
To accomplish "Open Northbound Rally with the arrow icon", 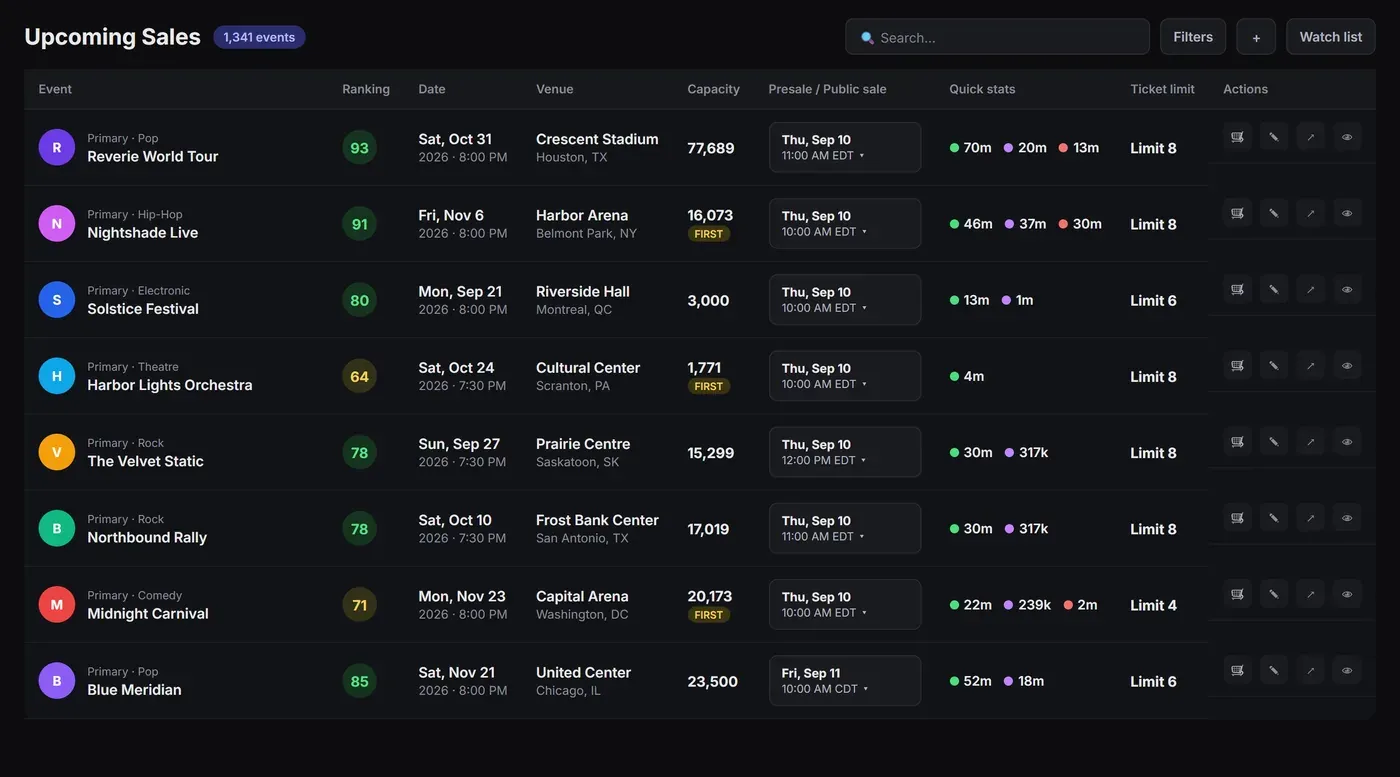I will [x=1311, y=518].
